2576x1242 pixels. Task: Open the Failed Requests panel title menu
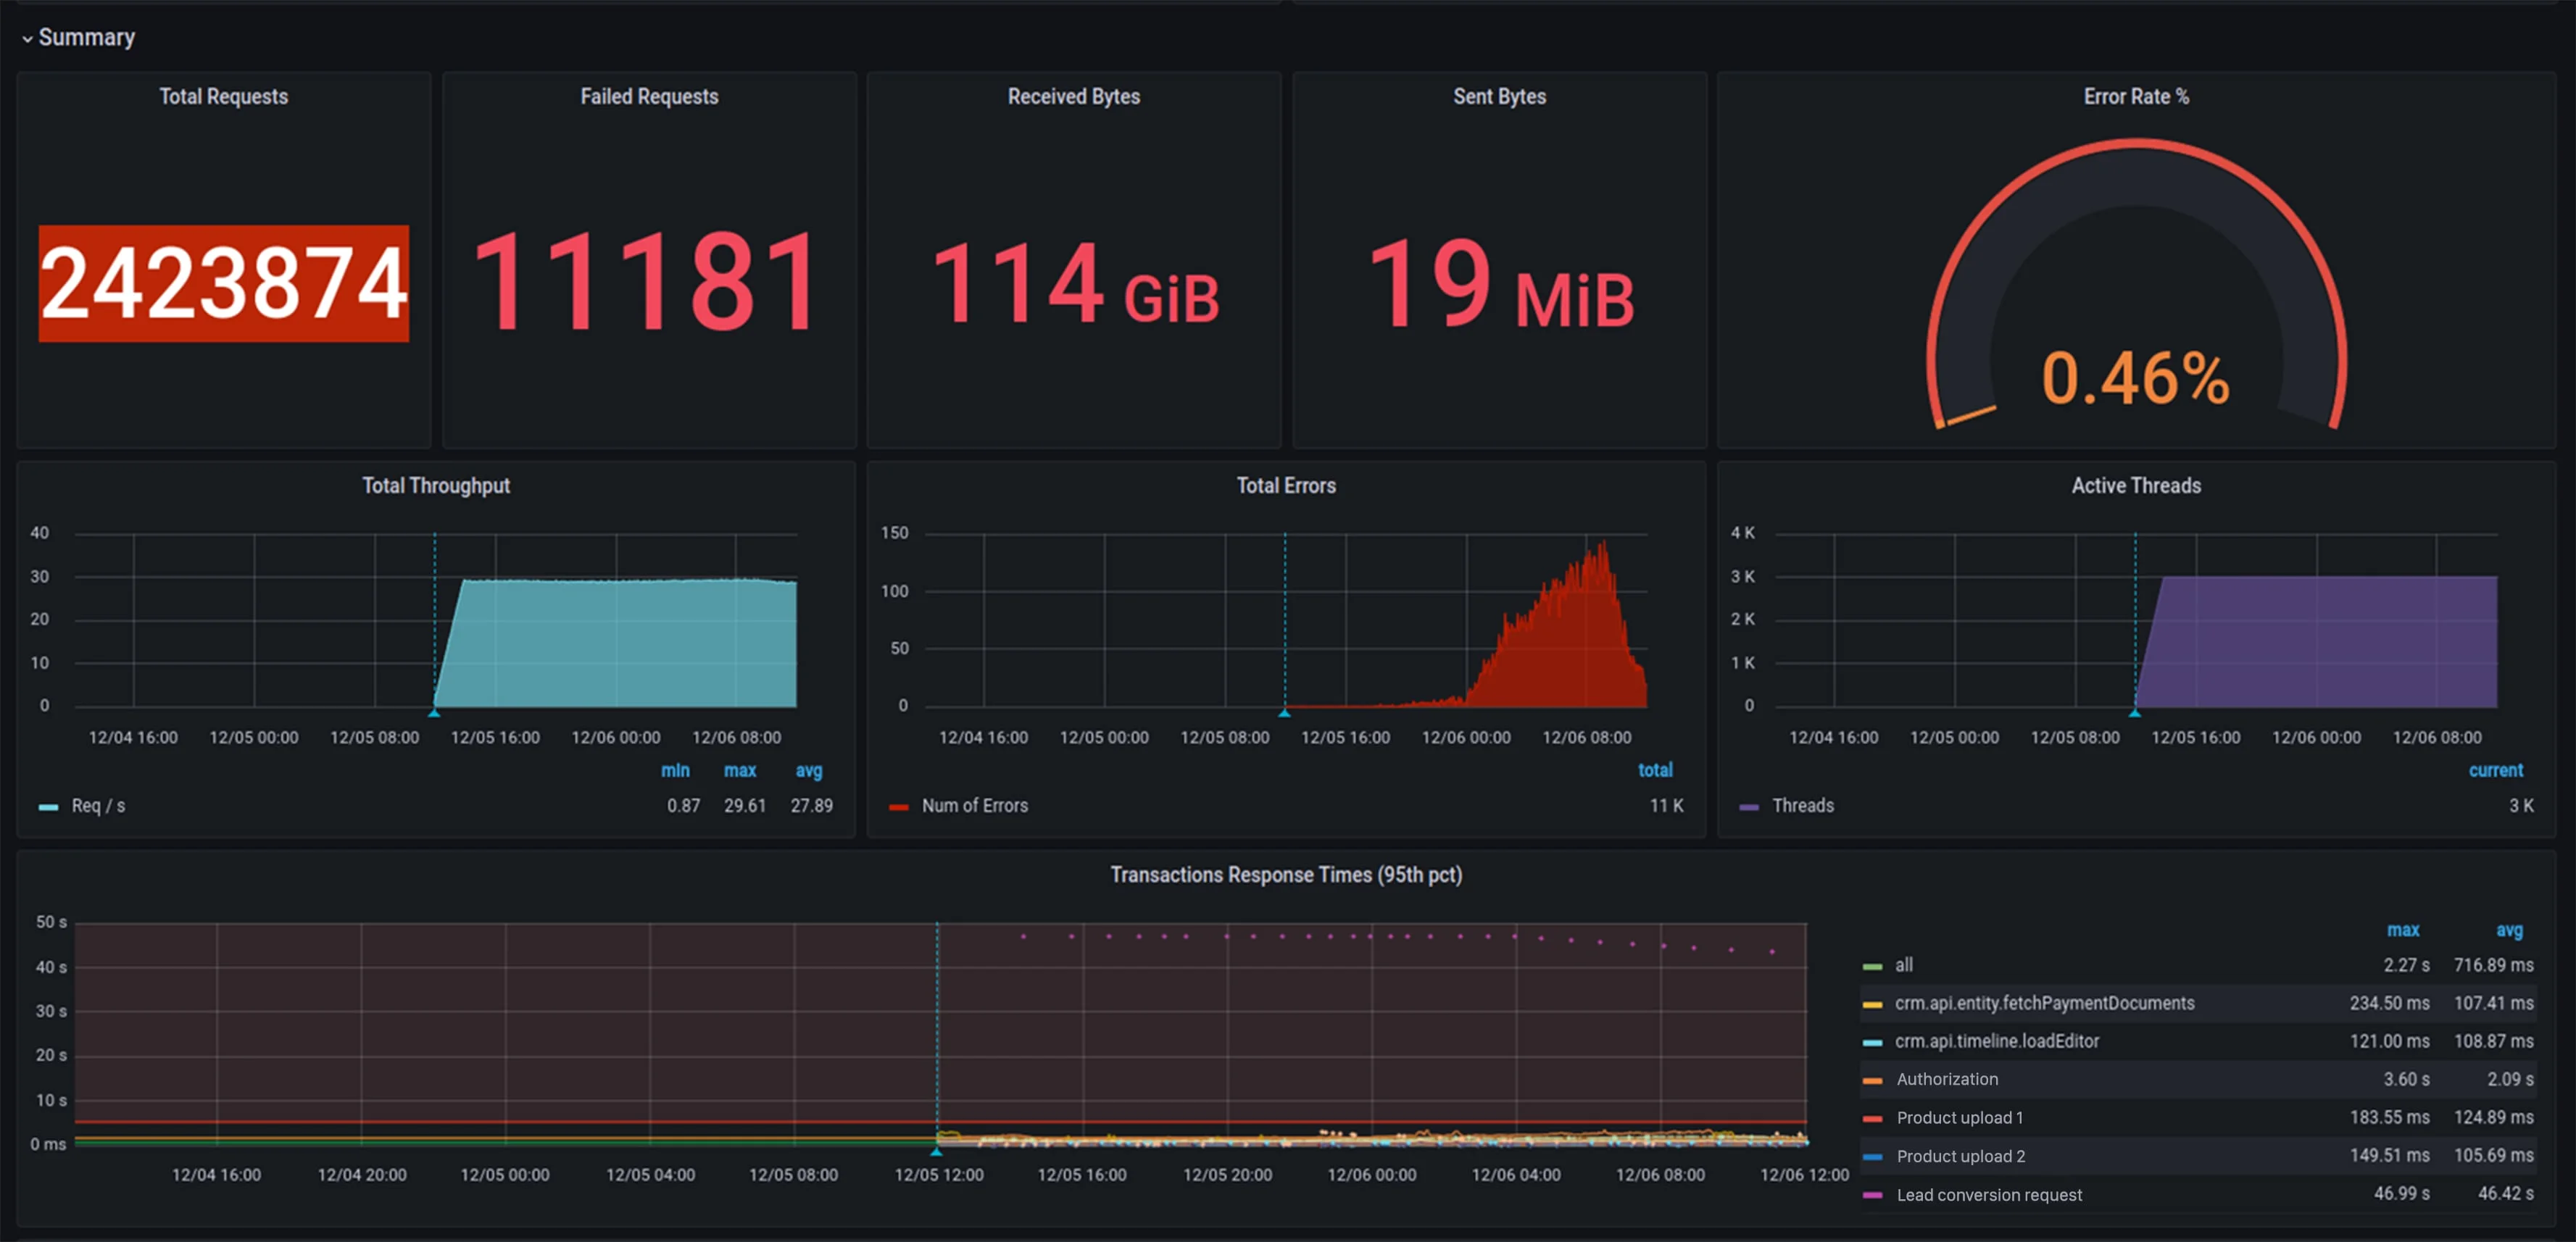[649, 97]
